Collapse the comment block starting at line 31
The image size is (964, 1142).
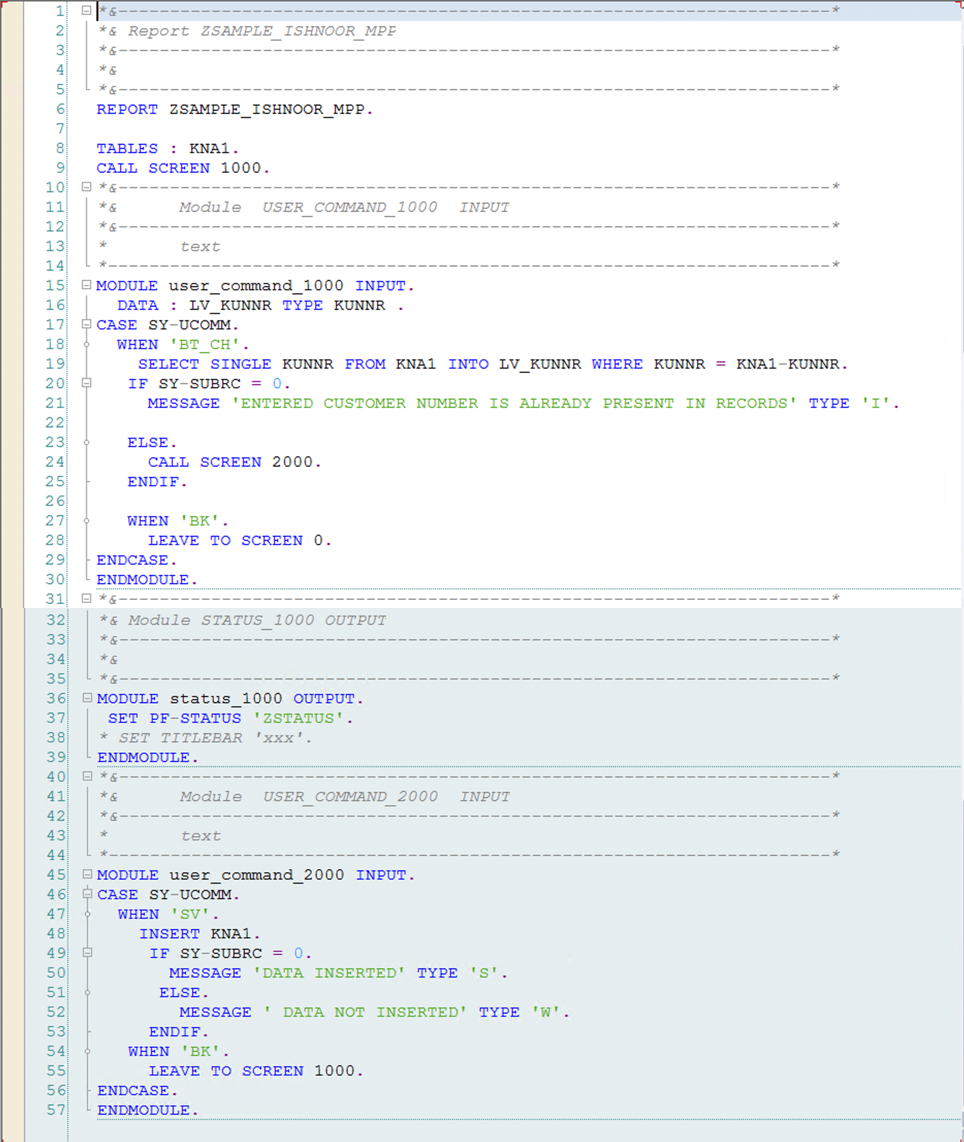point(86,599)
